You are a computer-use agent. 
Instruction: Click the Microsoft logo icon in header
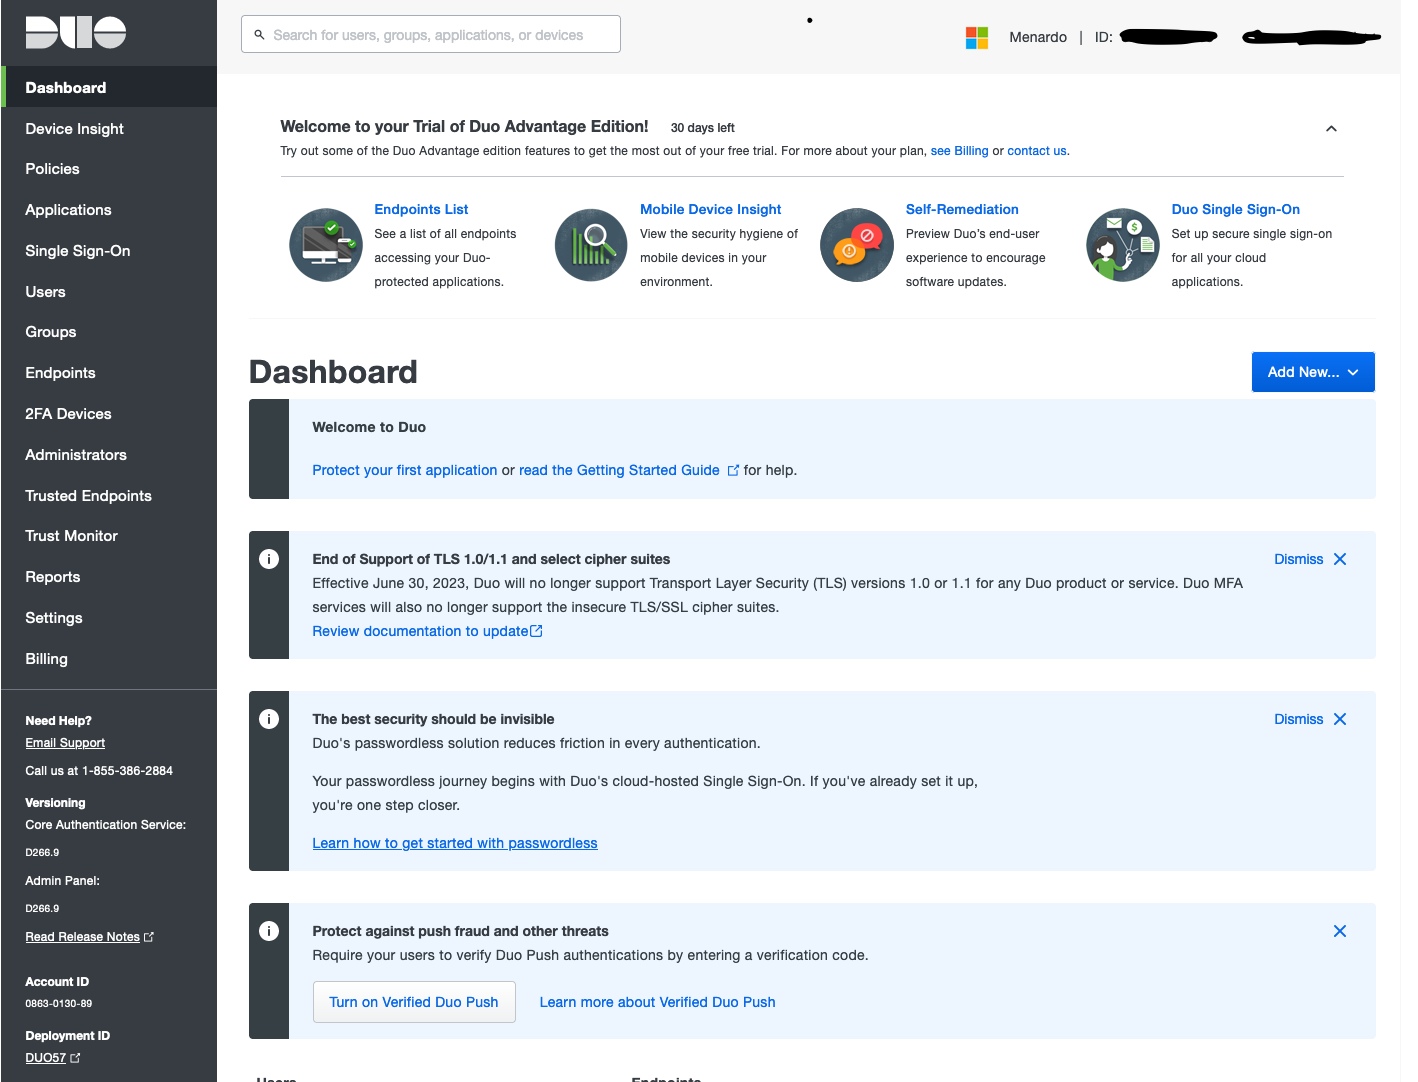pyautogui.click(x=977, y=37)
